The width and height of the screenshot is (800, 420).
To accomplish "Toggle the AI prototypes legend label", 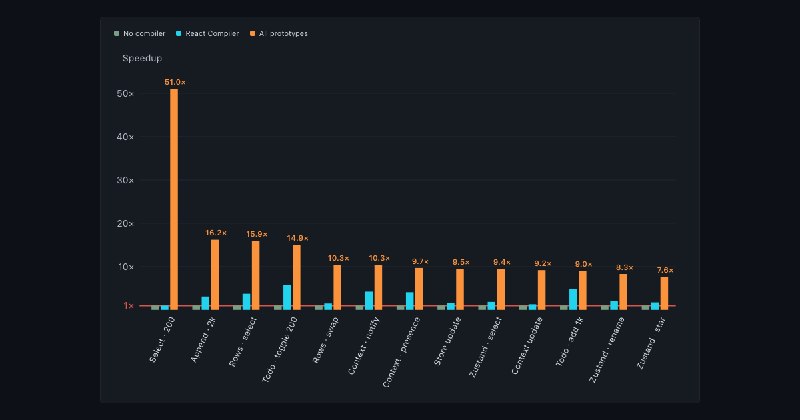I will 283,34.
